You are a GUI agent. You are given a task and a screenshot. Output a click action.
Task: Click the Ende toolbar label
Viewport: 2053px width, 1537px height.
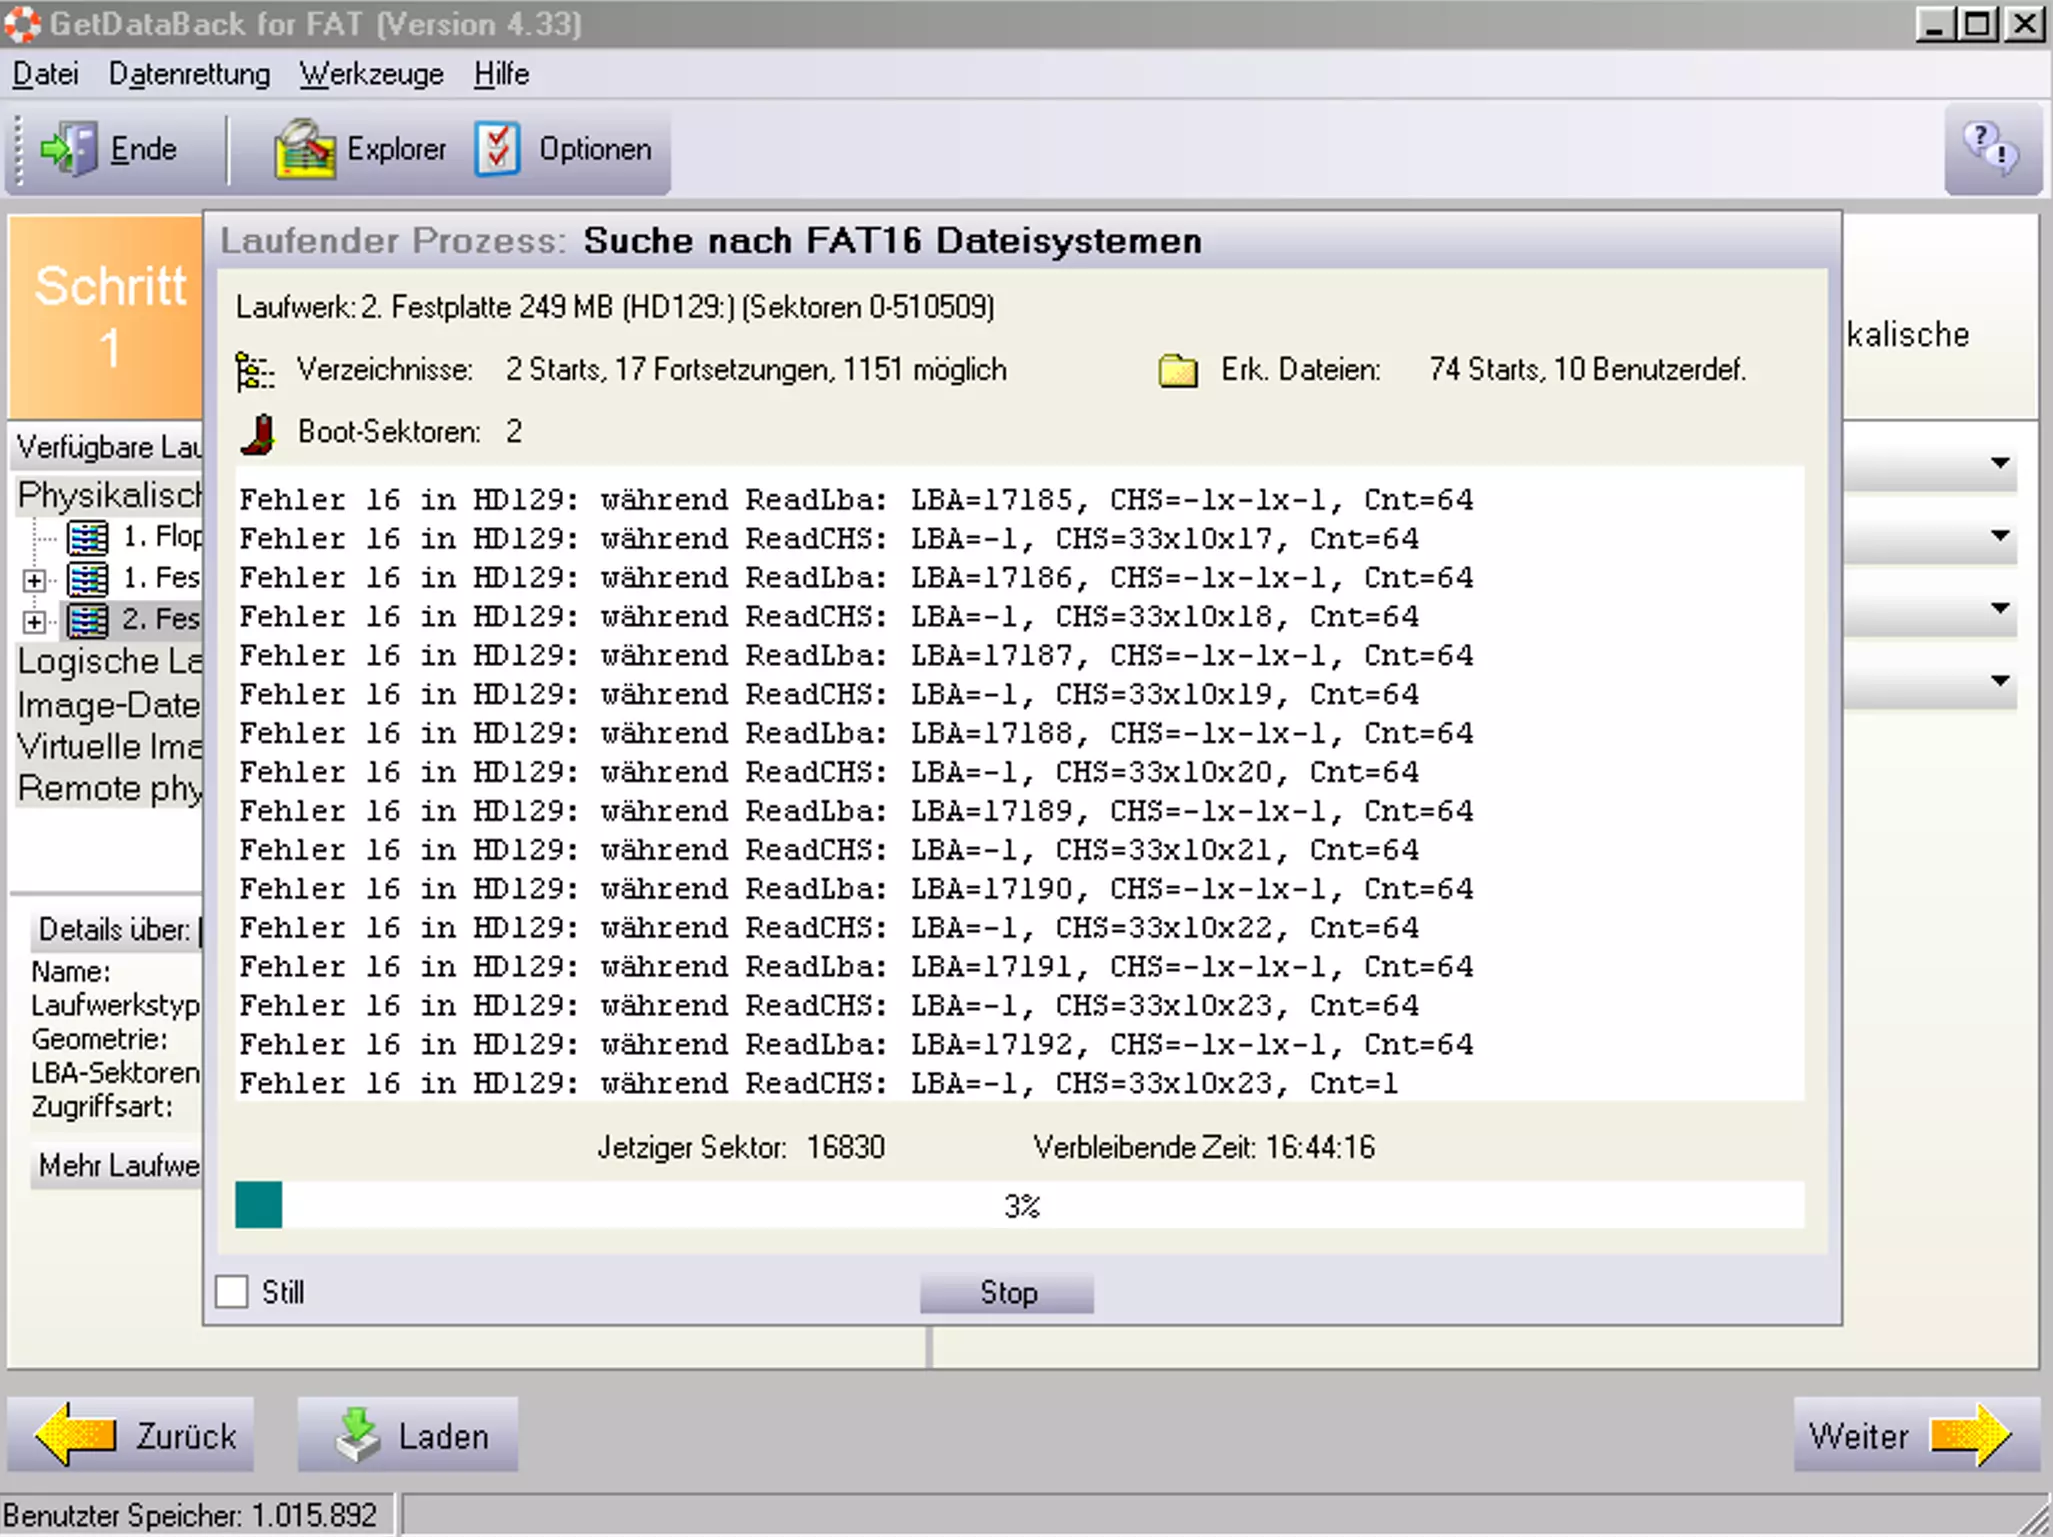(x=143, y=150)
